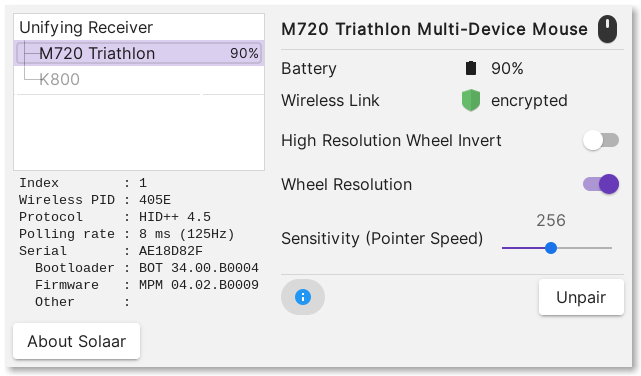
Task: Click the Firmware MPM 04.02.B0009 line
Action: 147,284
